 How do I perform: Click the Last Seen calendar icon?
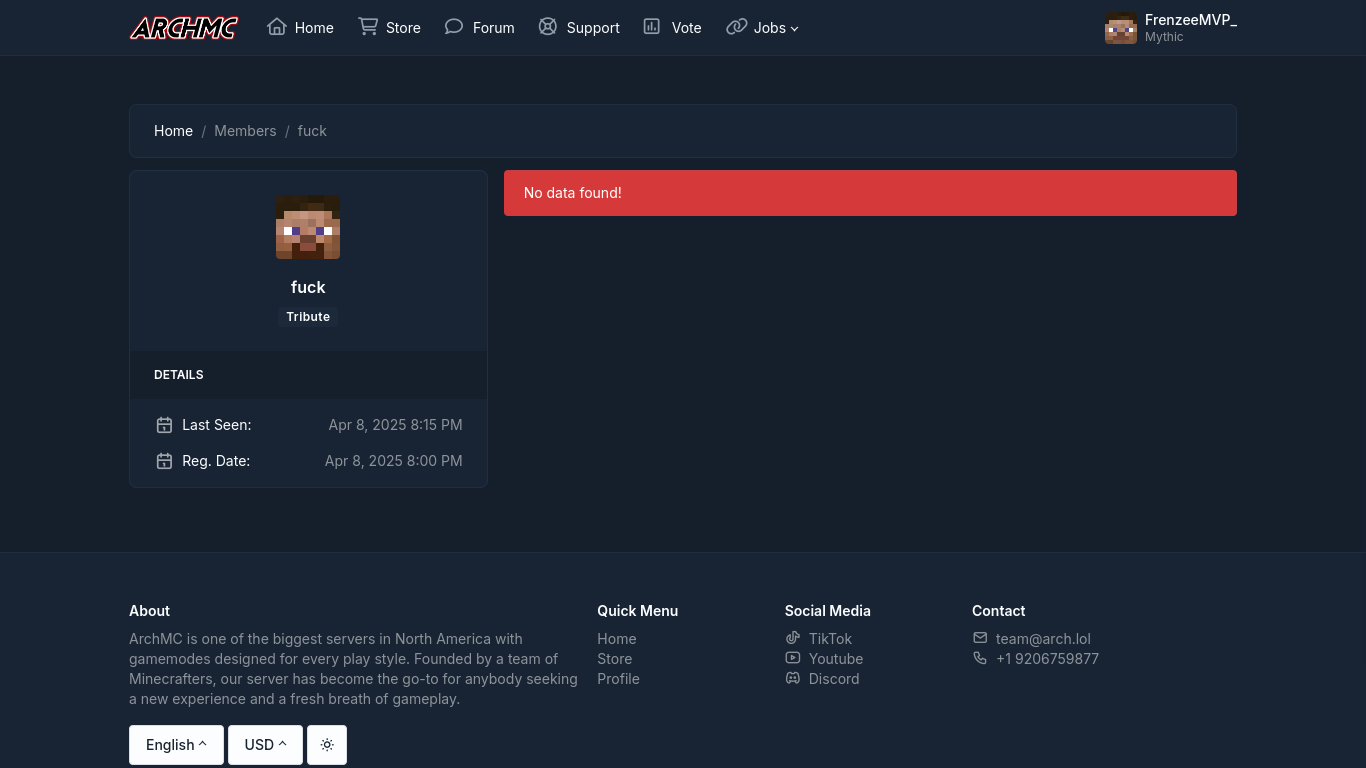[164, 425]
